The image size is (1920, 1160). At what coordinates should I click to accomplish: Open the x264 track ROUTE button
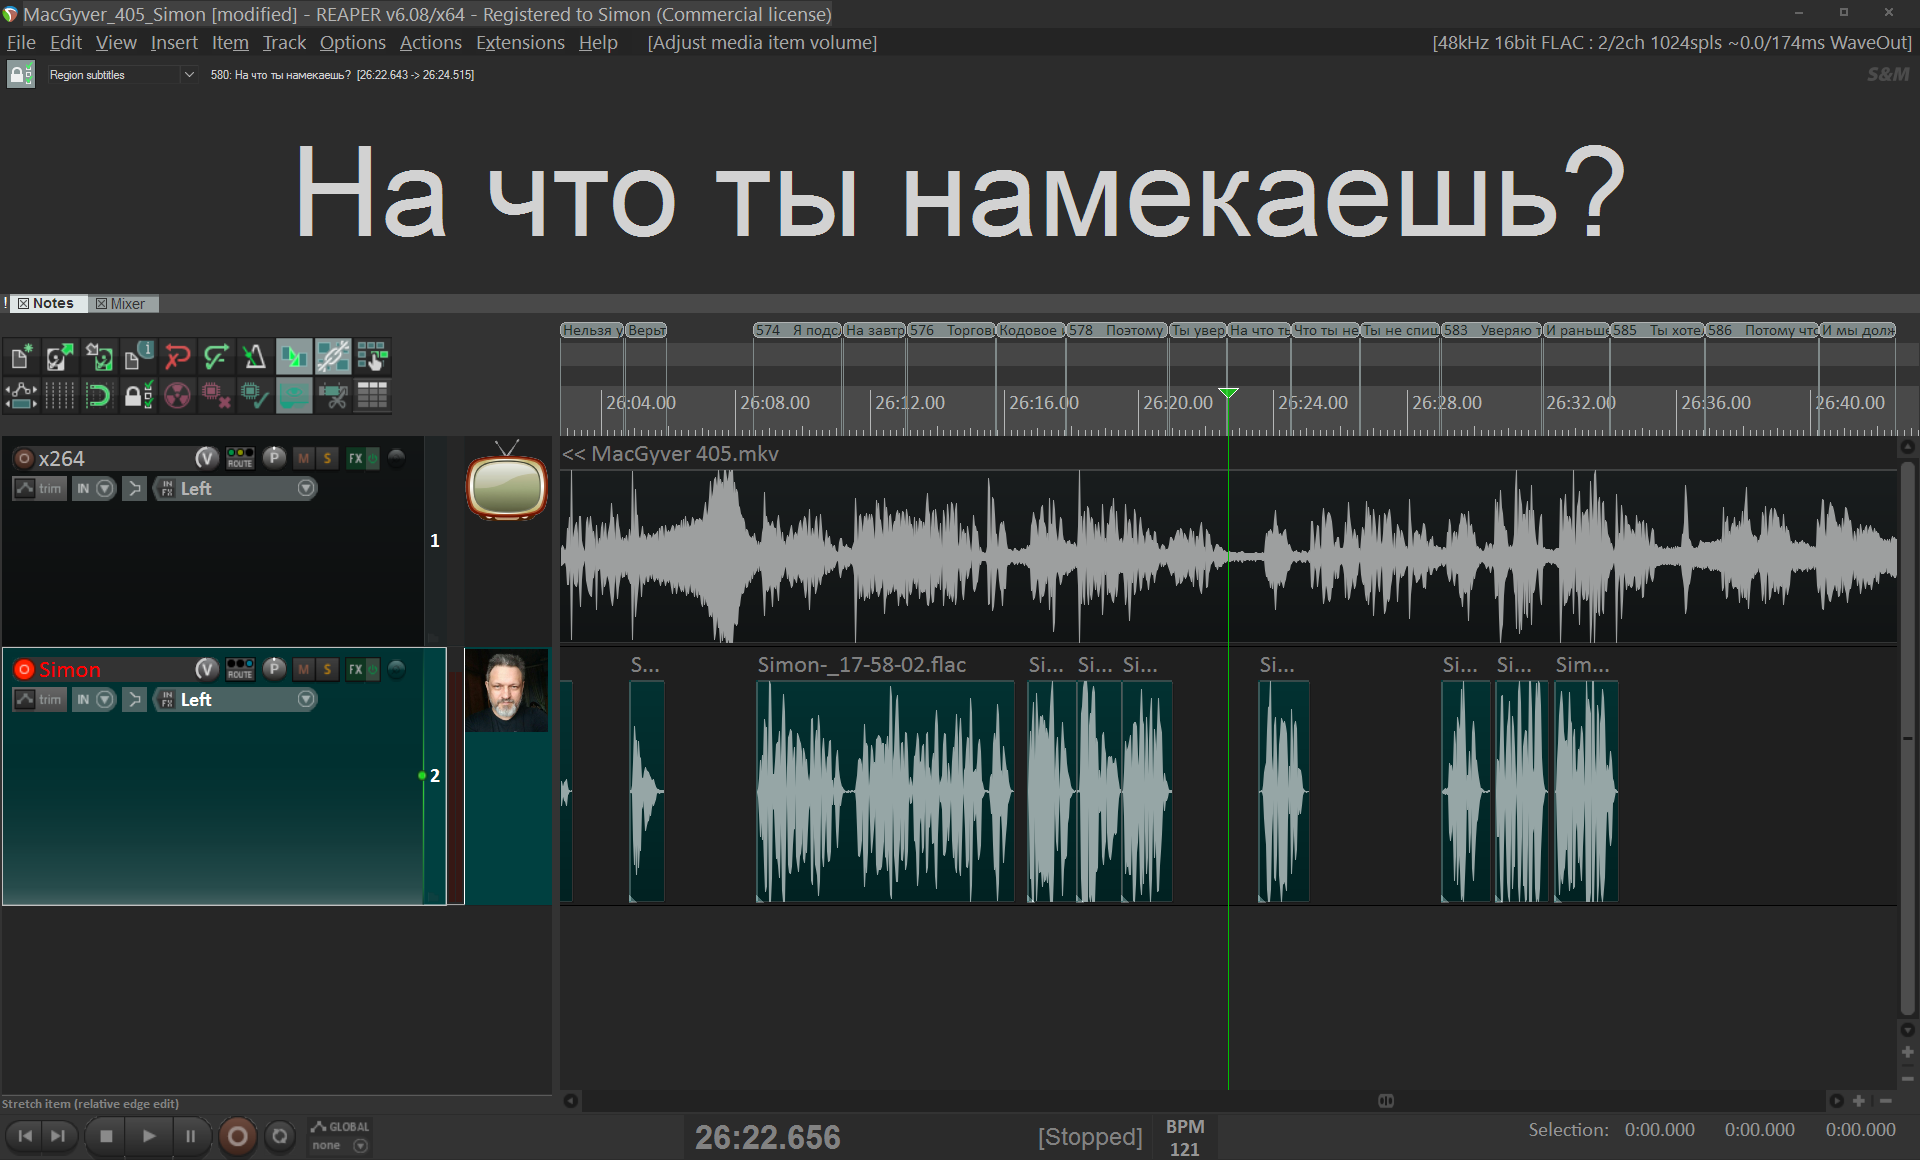(x=240, y=458)
